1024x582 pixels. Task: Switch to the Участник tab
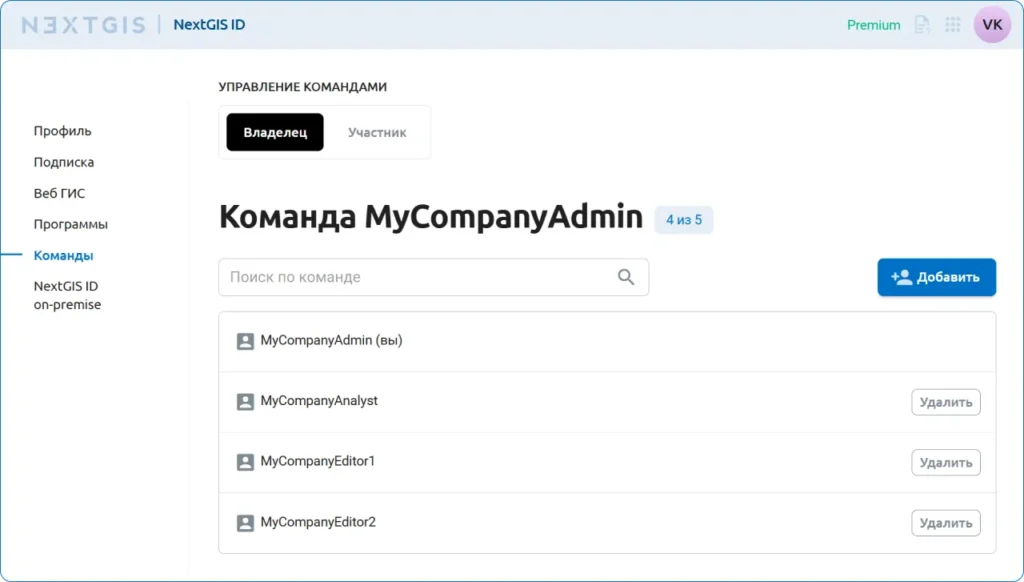[x=377, y=133]
